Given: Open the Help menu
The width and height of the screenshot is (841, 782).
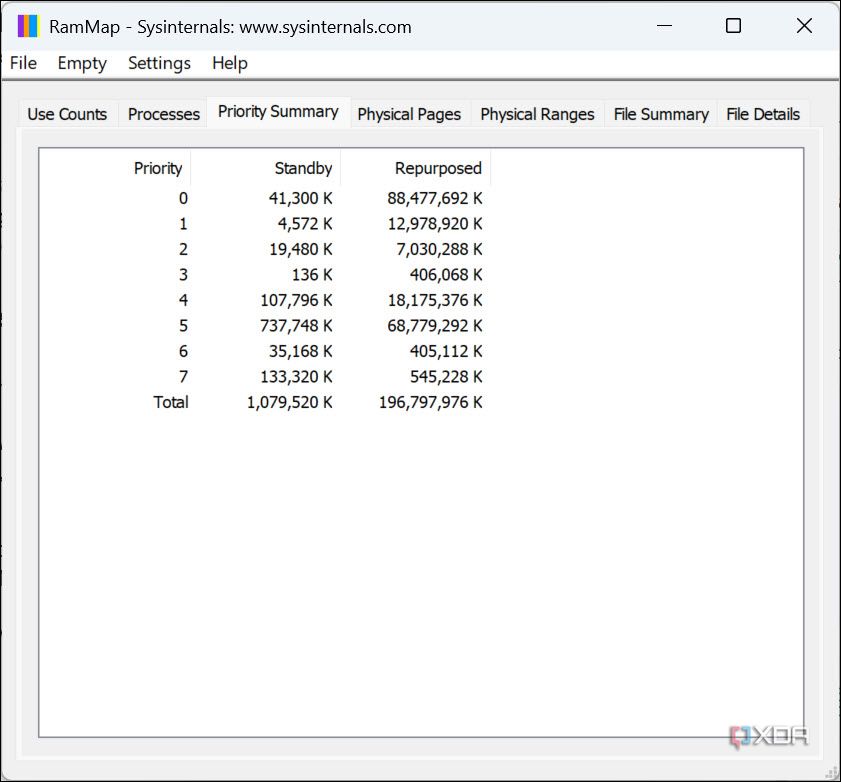Looking at the screenshot, I should click(230, 63).
